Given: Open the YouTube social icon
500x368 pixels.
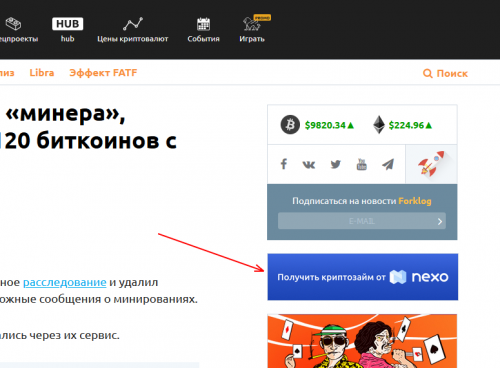Looking at the screenshot, I should pyautogui.click(x=362, y=164).
